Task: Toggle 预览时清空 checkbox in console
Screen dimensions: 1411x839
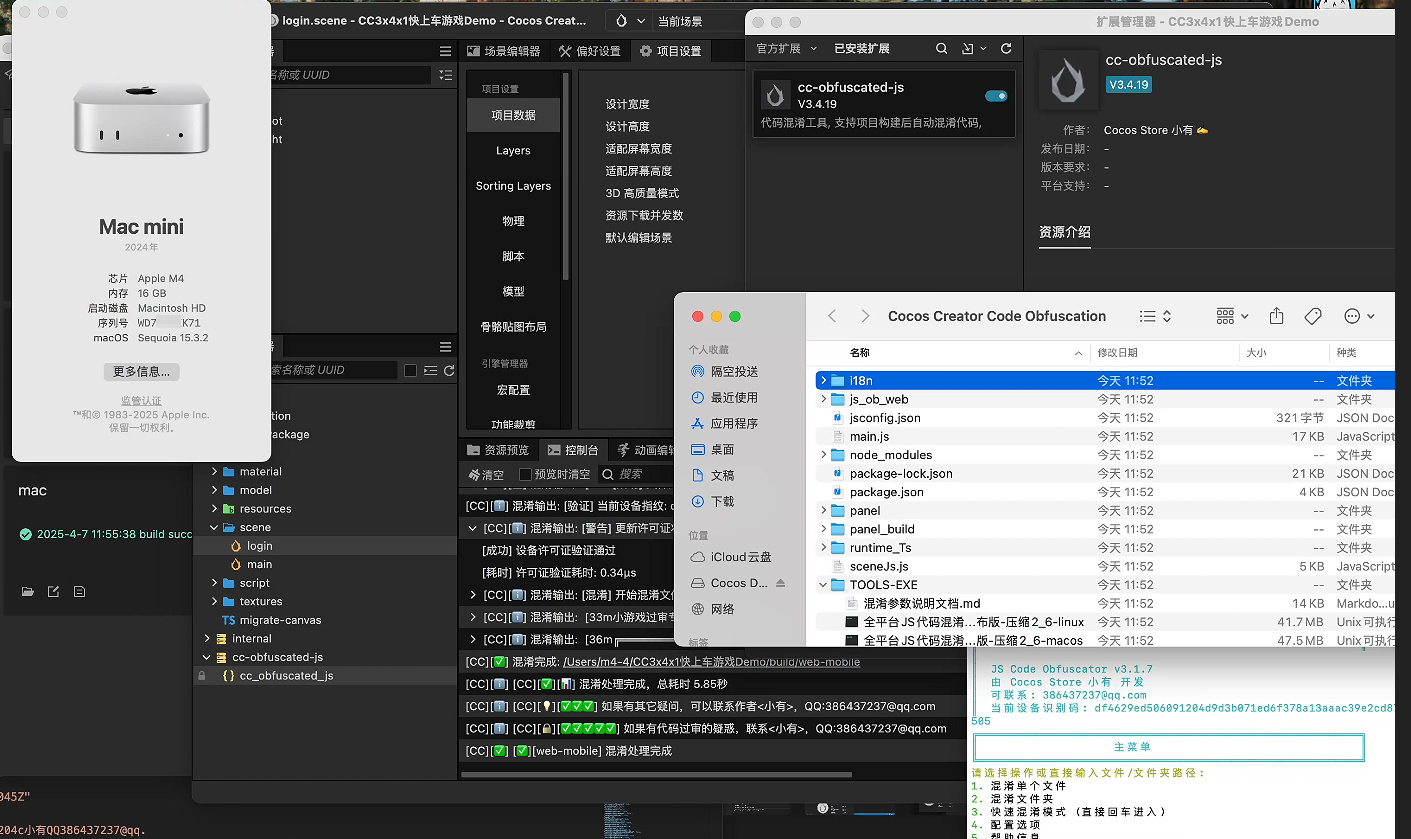Action: pyautogui.click(x=526, y=474)
